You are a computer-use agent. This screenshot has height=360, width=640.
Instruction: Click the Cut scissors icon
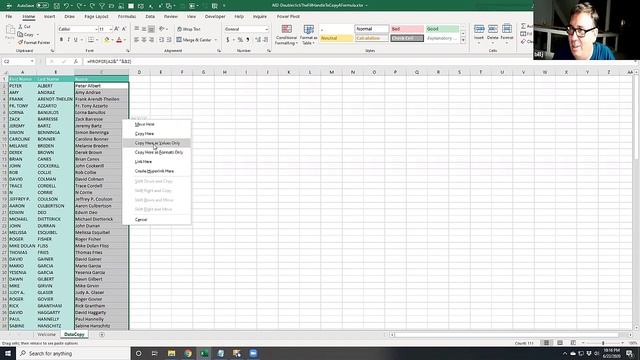tap(21, 26)
